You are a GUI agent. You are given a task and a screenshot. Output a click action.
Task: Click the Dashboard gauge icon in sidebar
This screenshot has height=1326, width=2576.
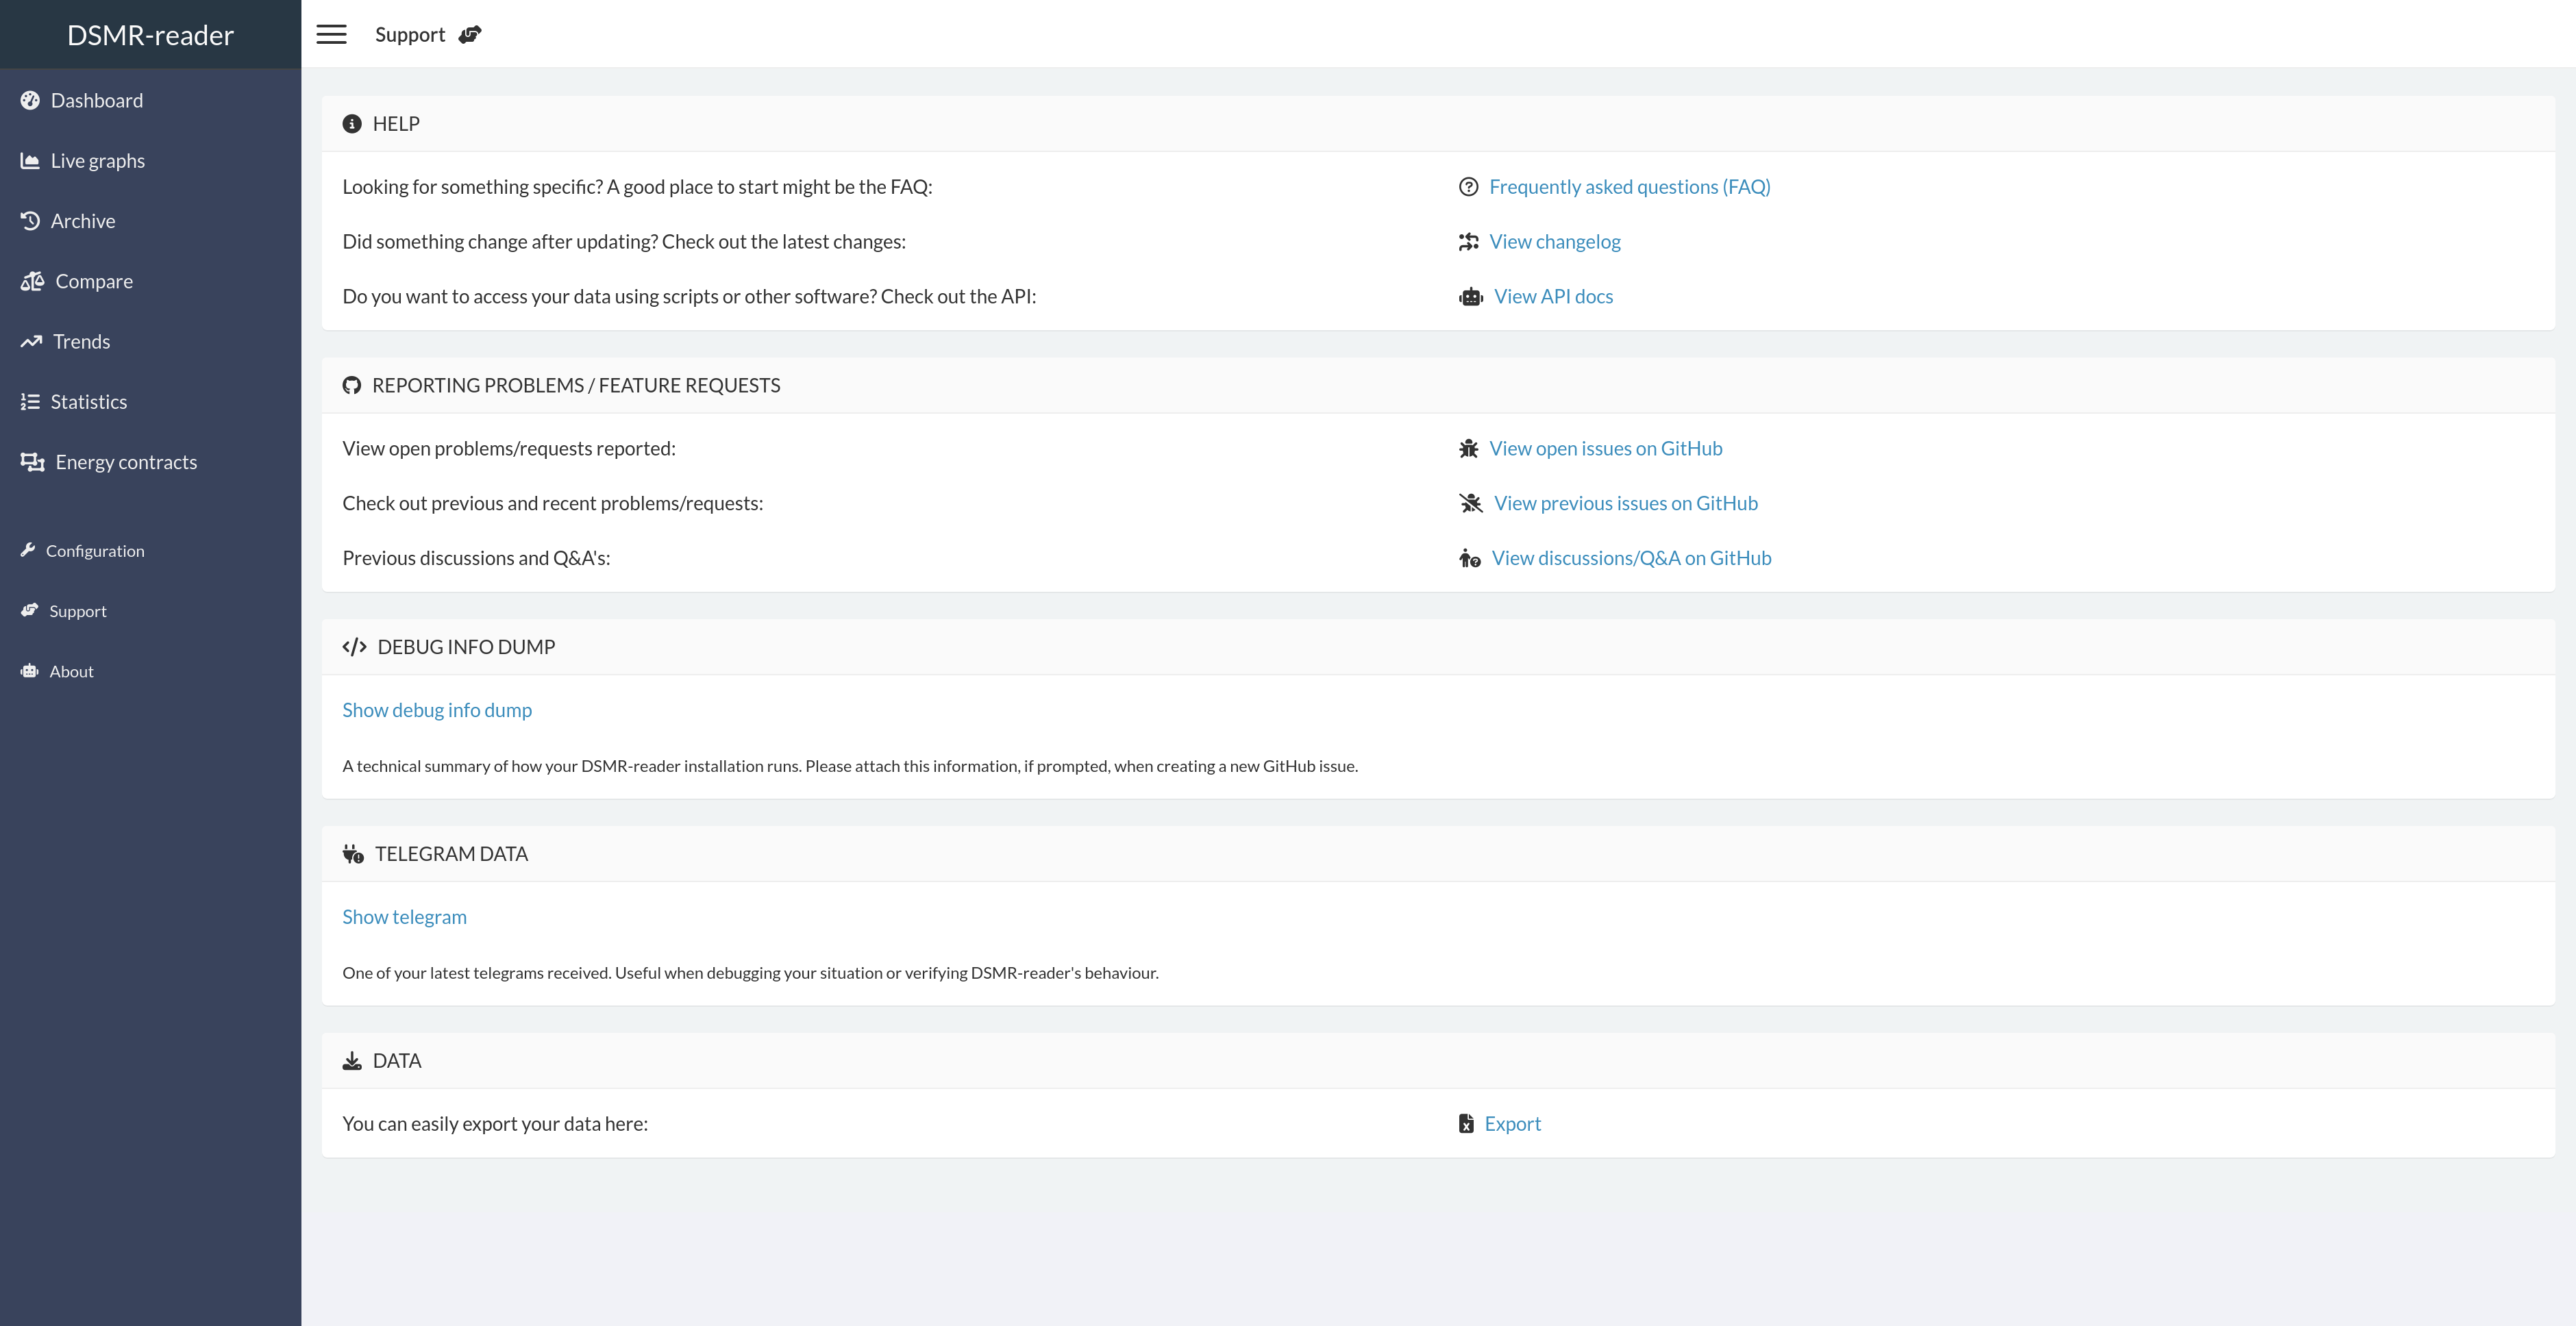(30, 100)
